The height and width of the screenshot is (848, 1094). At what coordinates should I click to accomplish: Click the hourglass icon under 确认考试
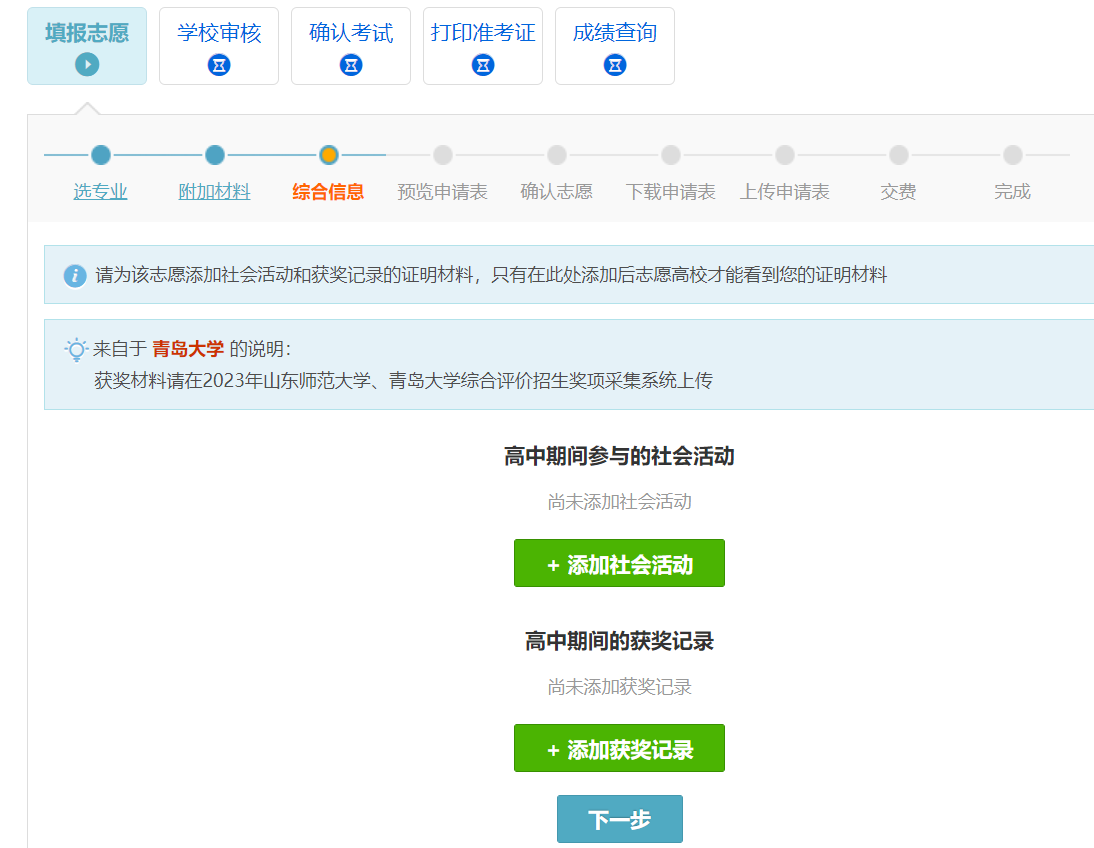click(351, 65)
